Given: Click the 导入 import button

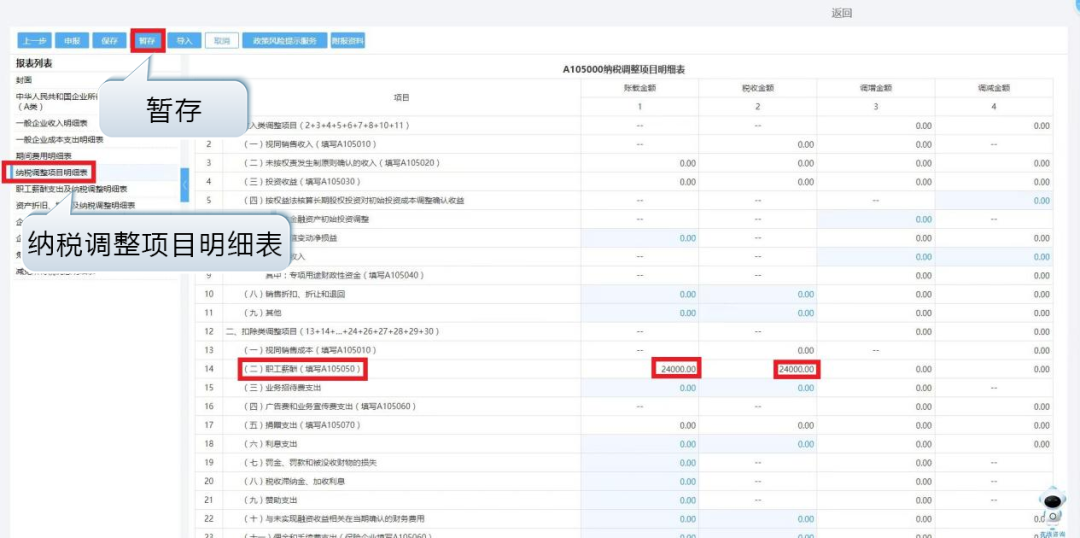Looking at the screenshot, I should point(184,41).
